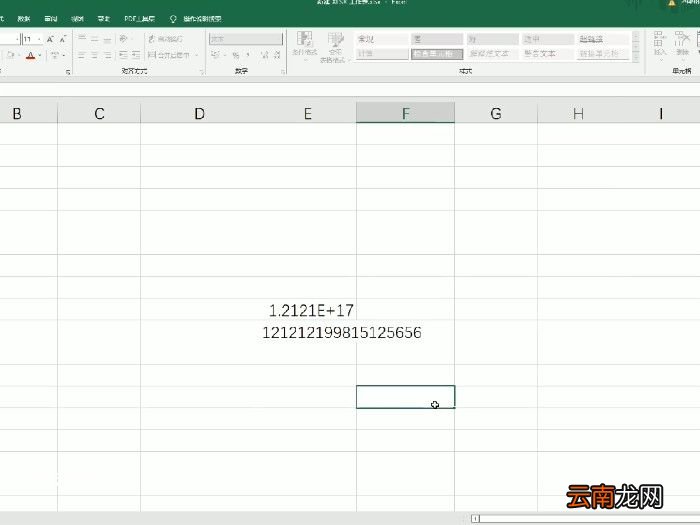Viewport: 700px width, 525px height.
Task: Apply the 适中 cell style
Action: (548, 39)
